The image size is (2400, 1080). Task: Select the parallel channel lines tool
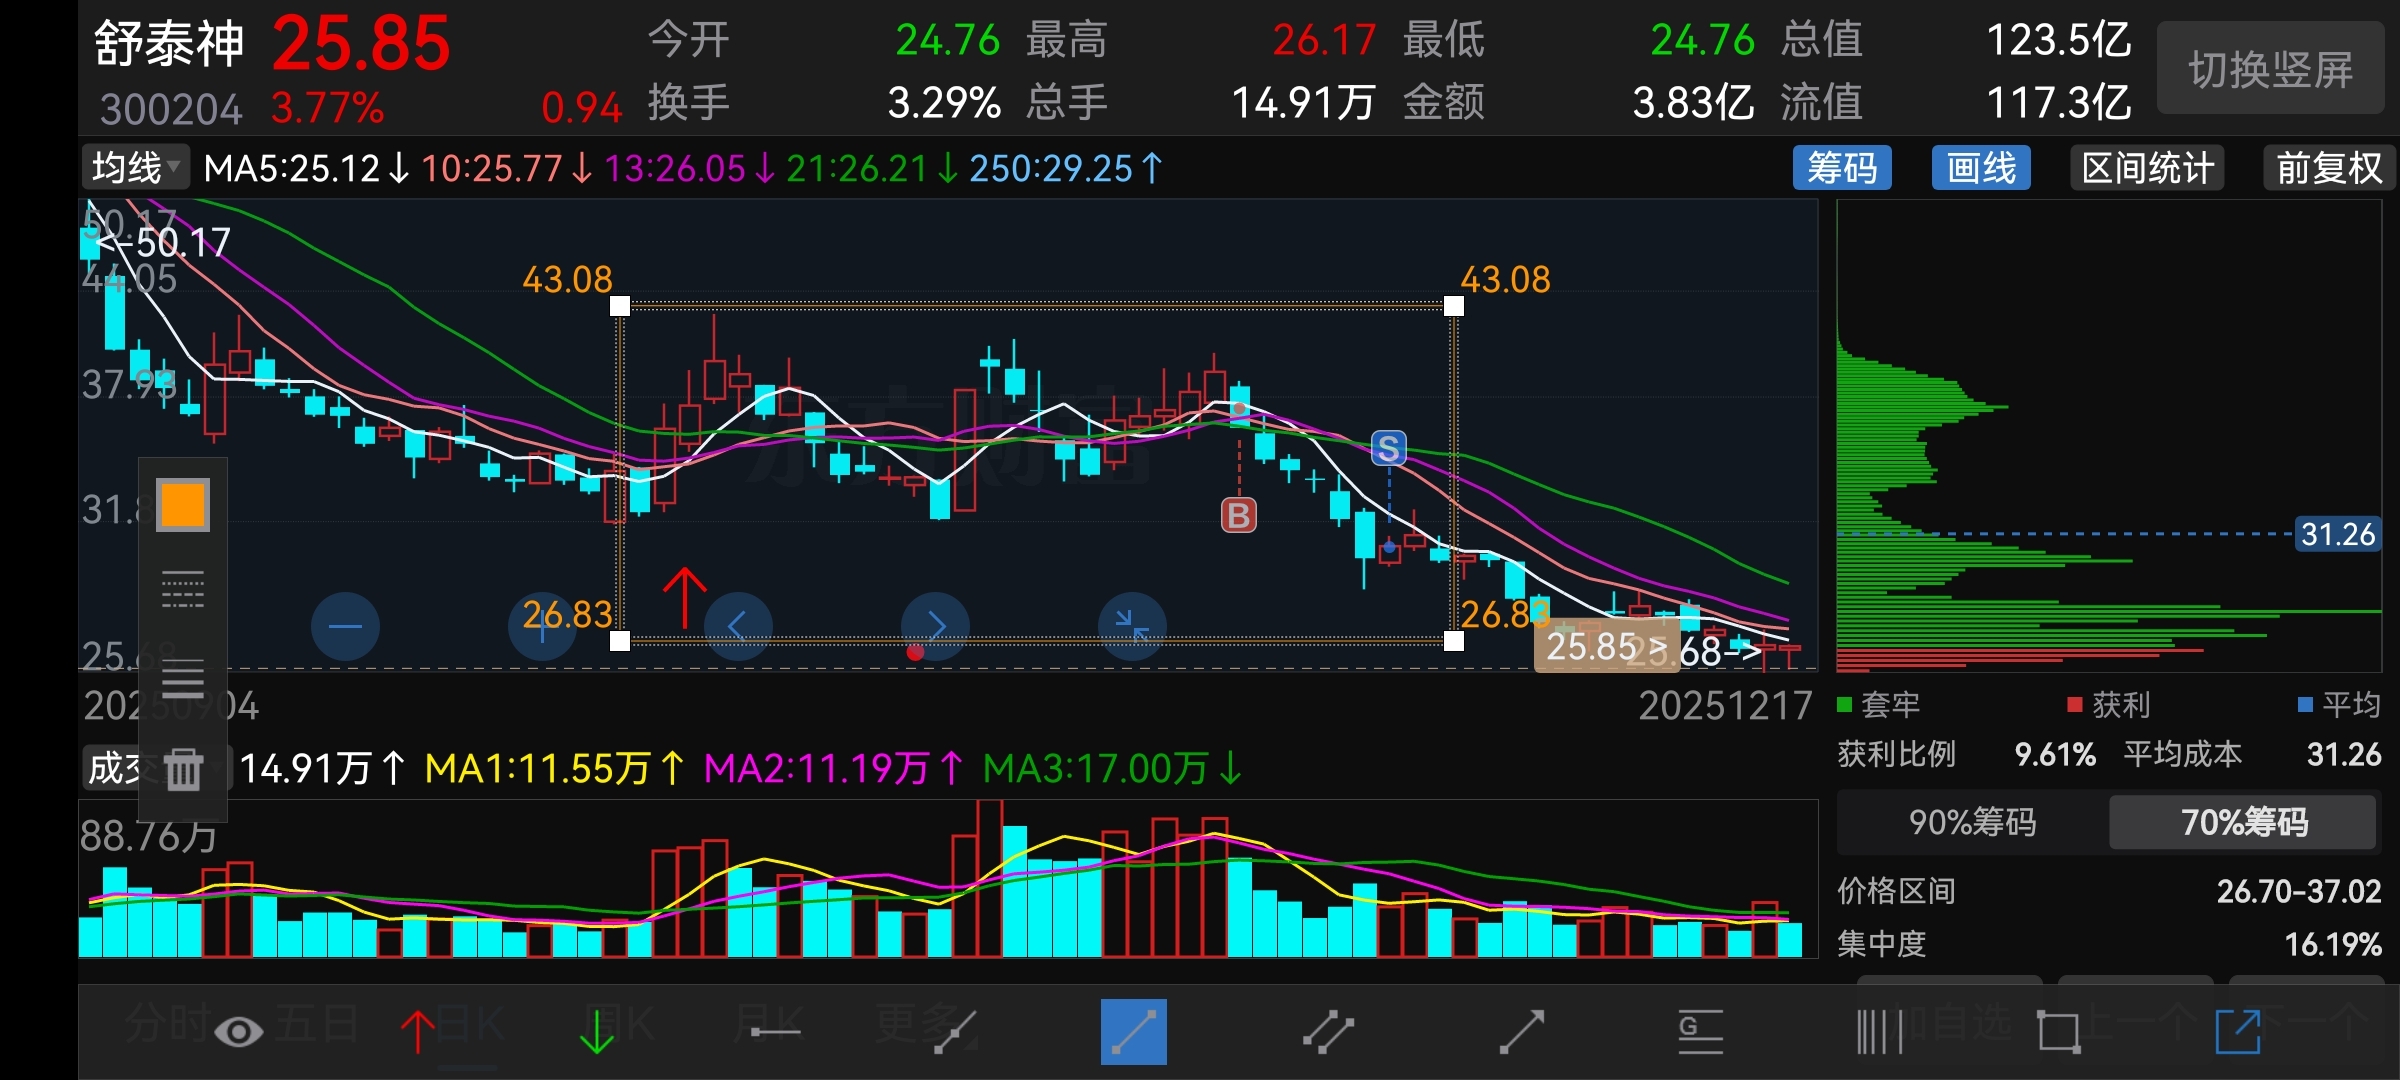[1328, 1031]
